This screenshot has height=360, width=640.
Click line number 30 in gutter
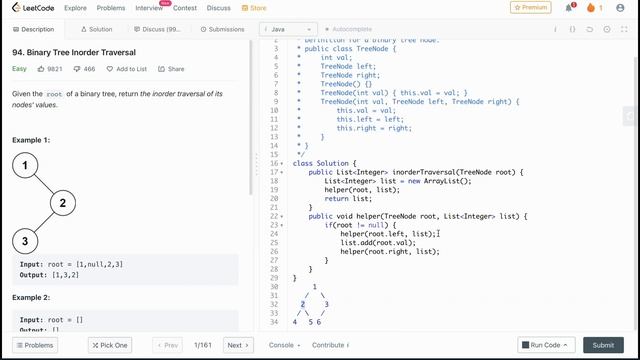click(x=274, y=287)
